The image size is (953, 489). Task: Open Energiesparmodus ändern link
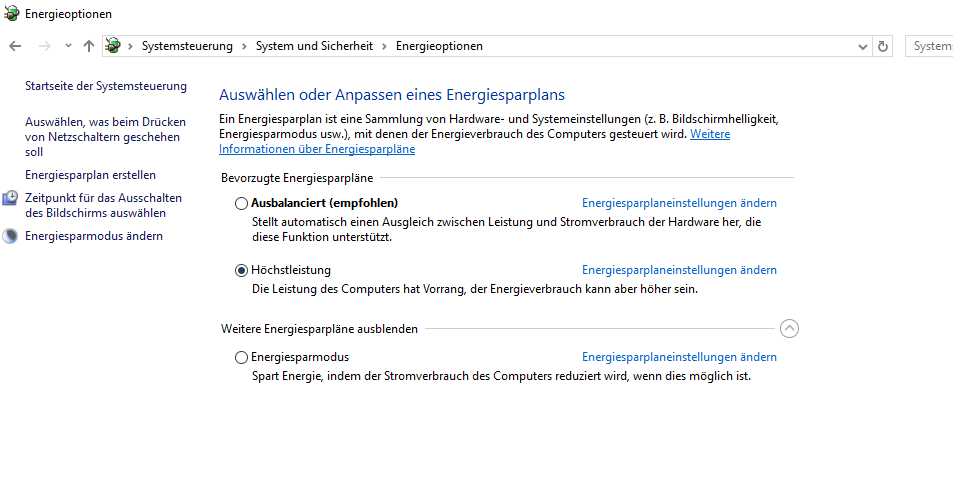tap(94, 236)
